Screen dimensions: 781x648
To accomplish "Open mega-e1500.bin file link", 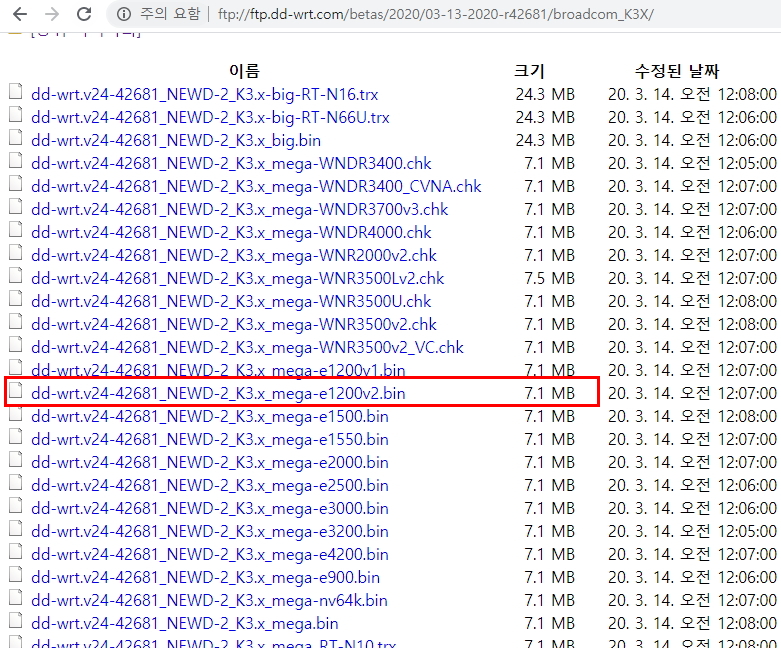I will click(x=210, y=416).
